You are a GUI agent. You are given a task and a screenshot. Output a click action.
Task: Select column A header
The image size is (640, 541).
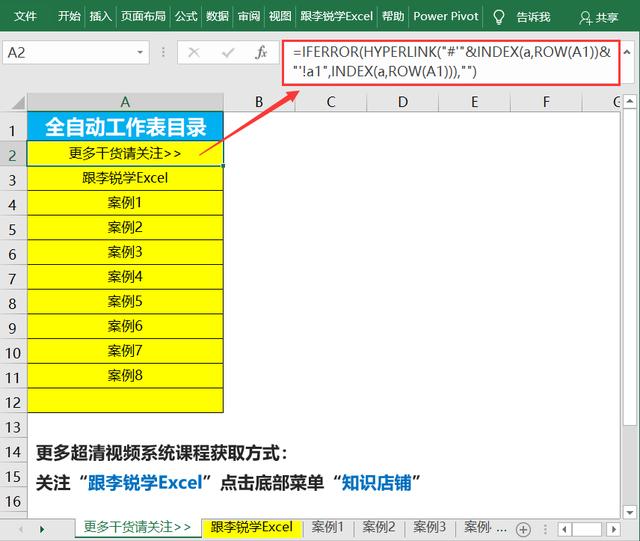pos(125,102)
